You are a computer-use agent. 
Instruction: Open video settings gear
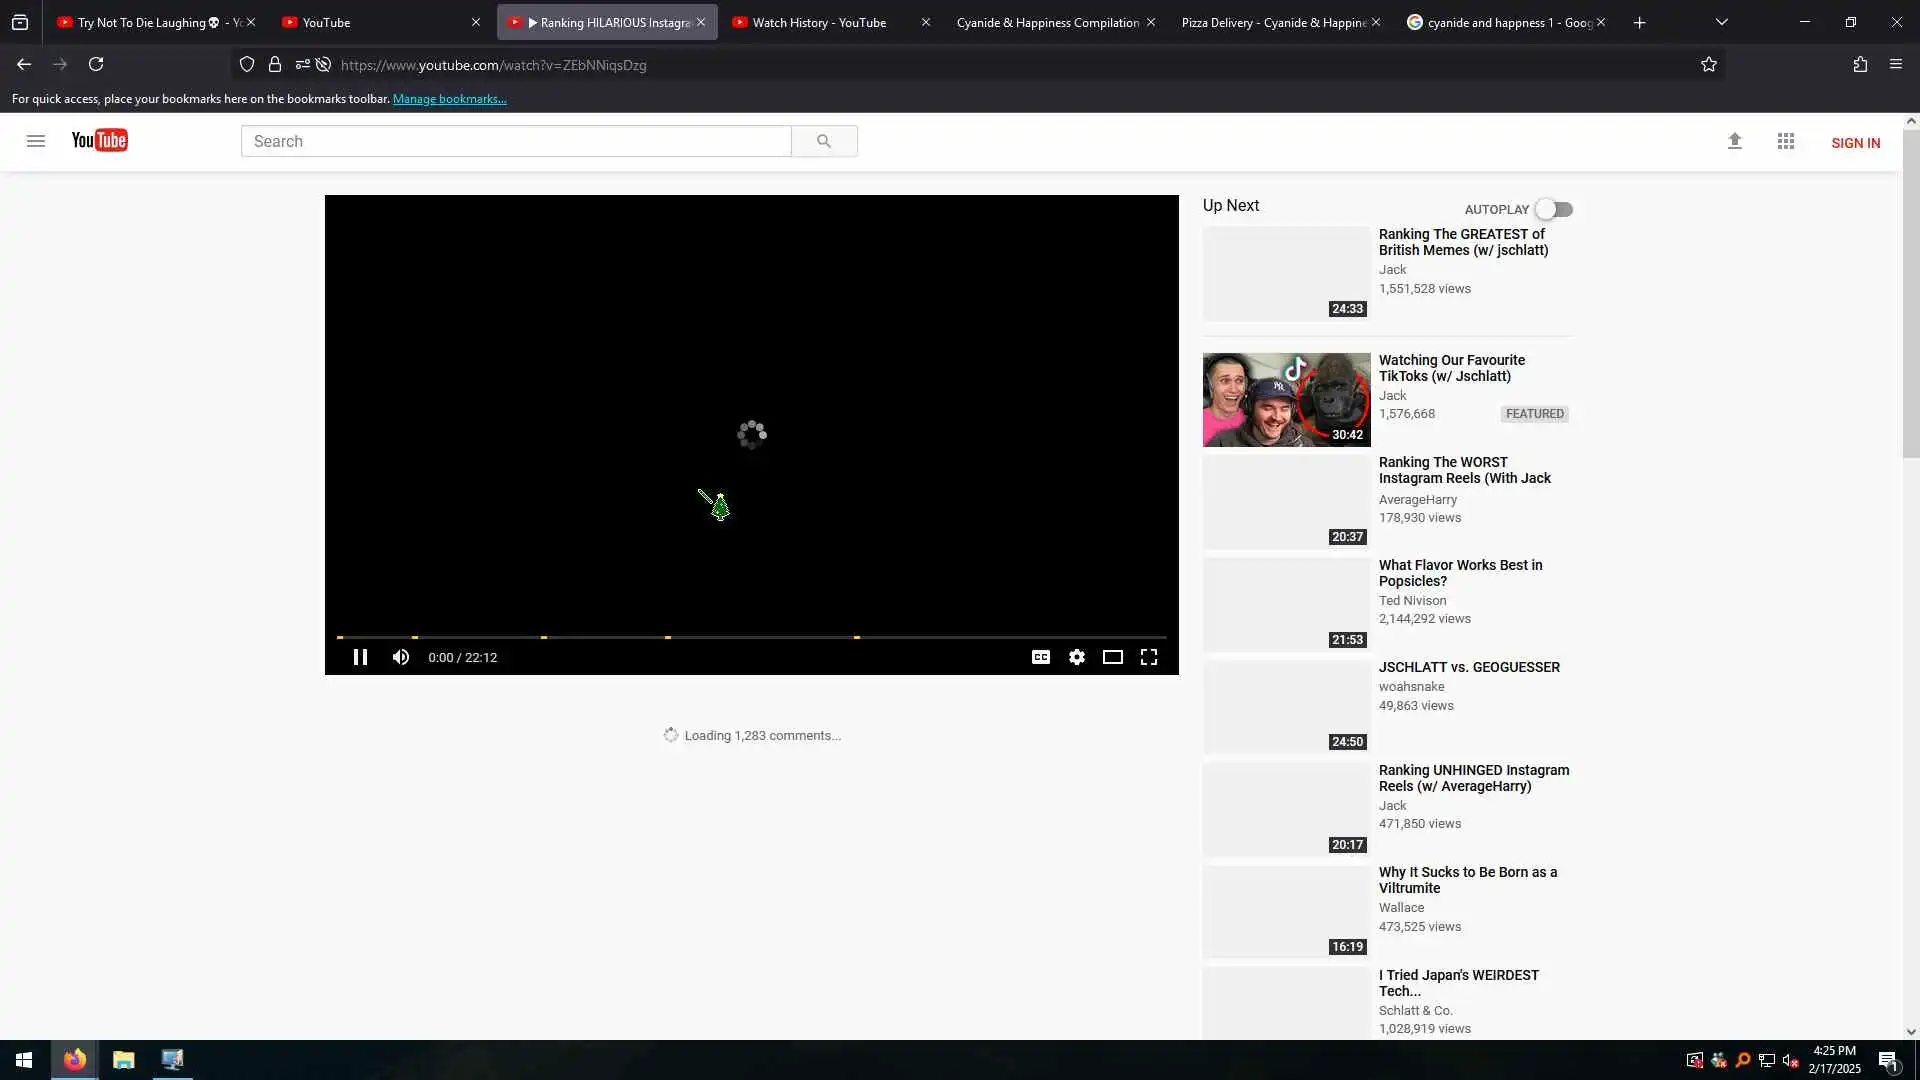click(1076, 657)
